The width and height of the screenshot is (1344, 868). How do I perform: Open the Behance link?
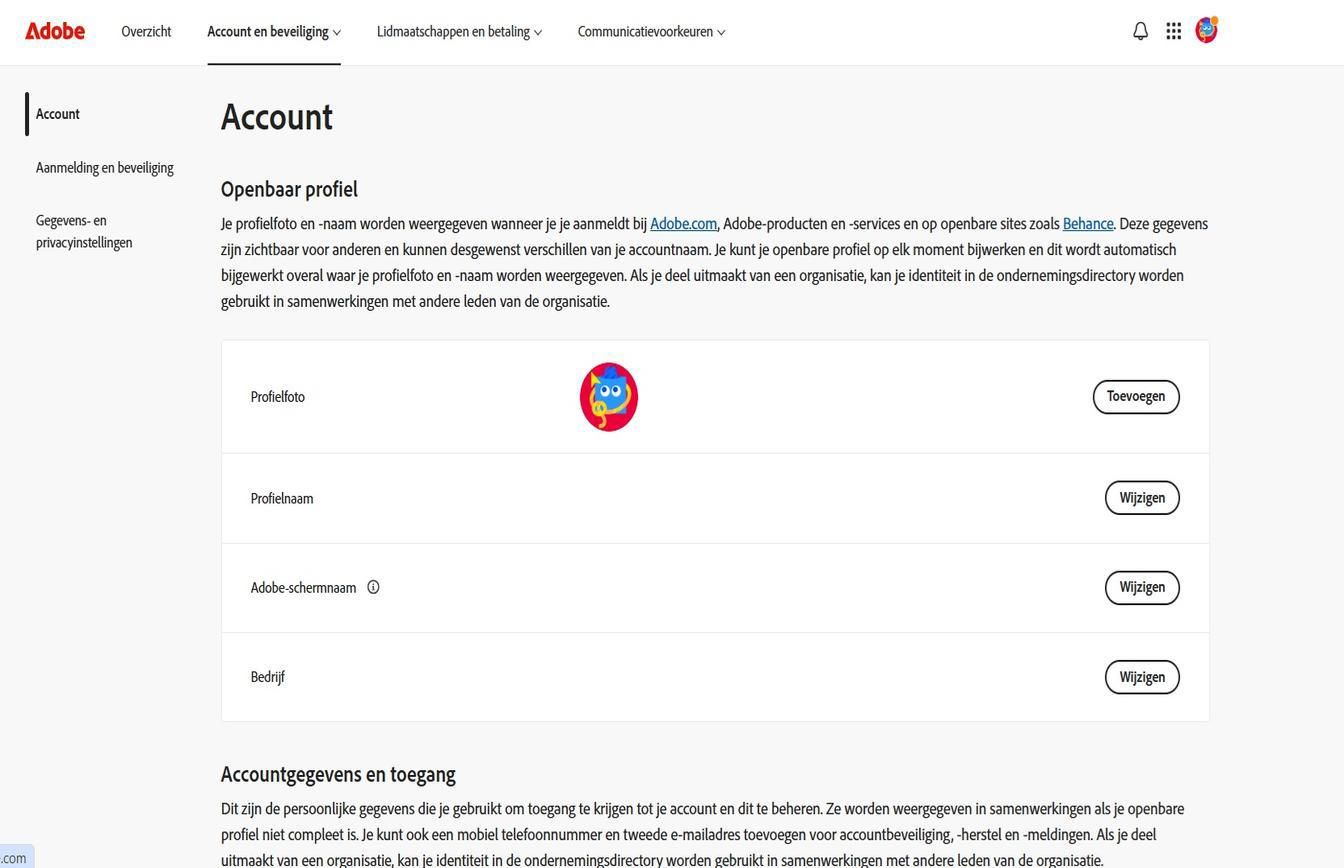click(x=1087, y=223)
